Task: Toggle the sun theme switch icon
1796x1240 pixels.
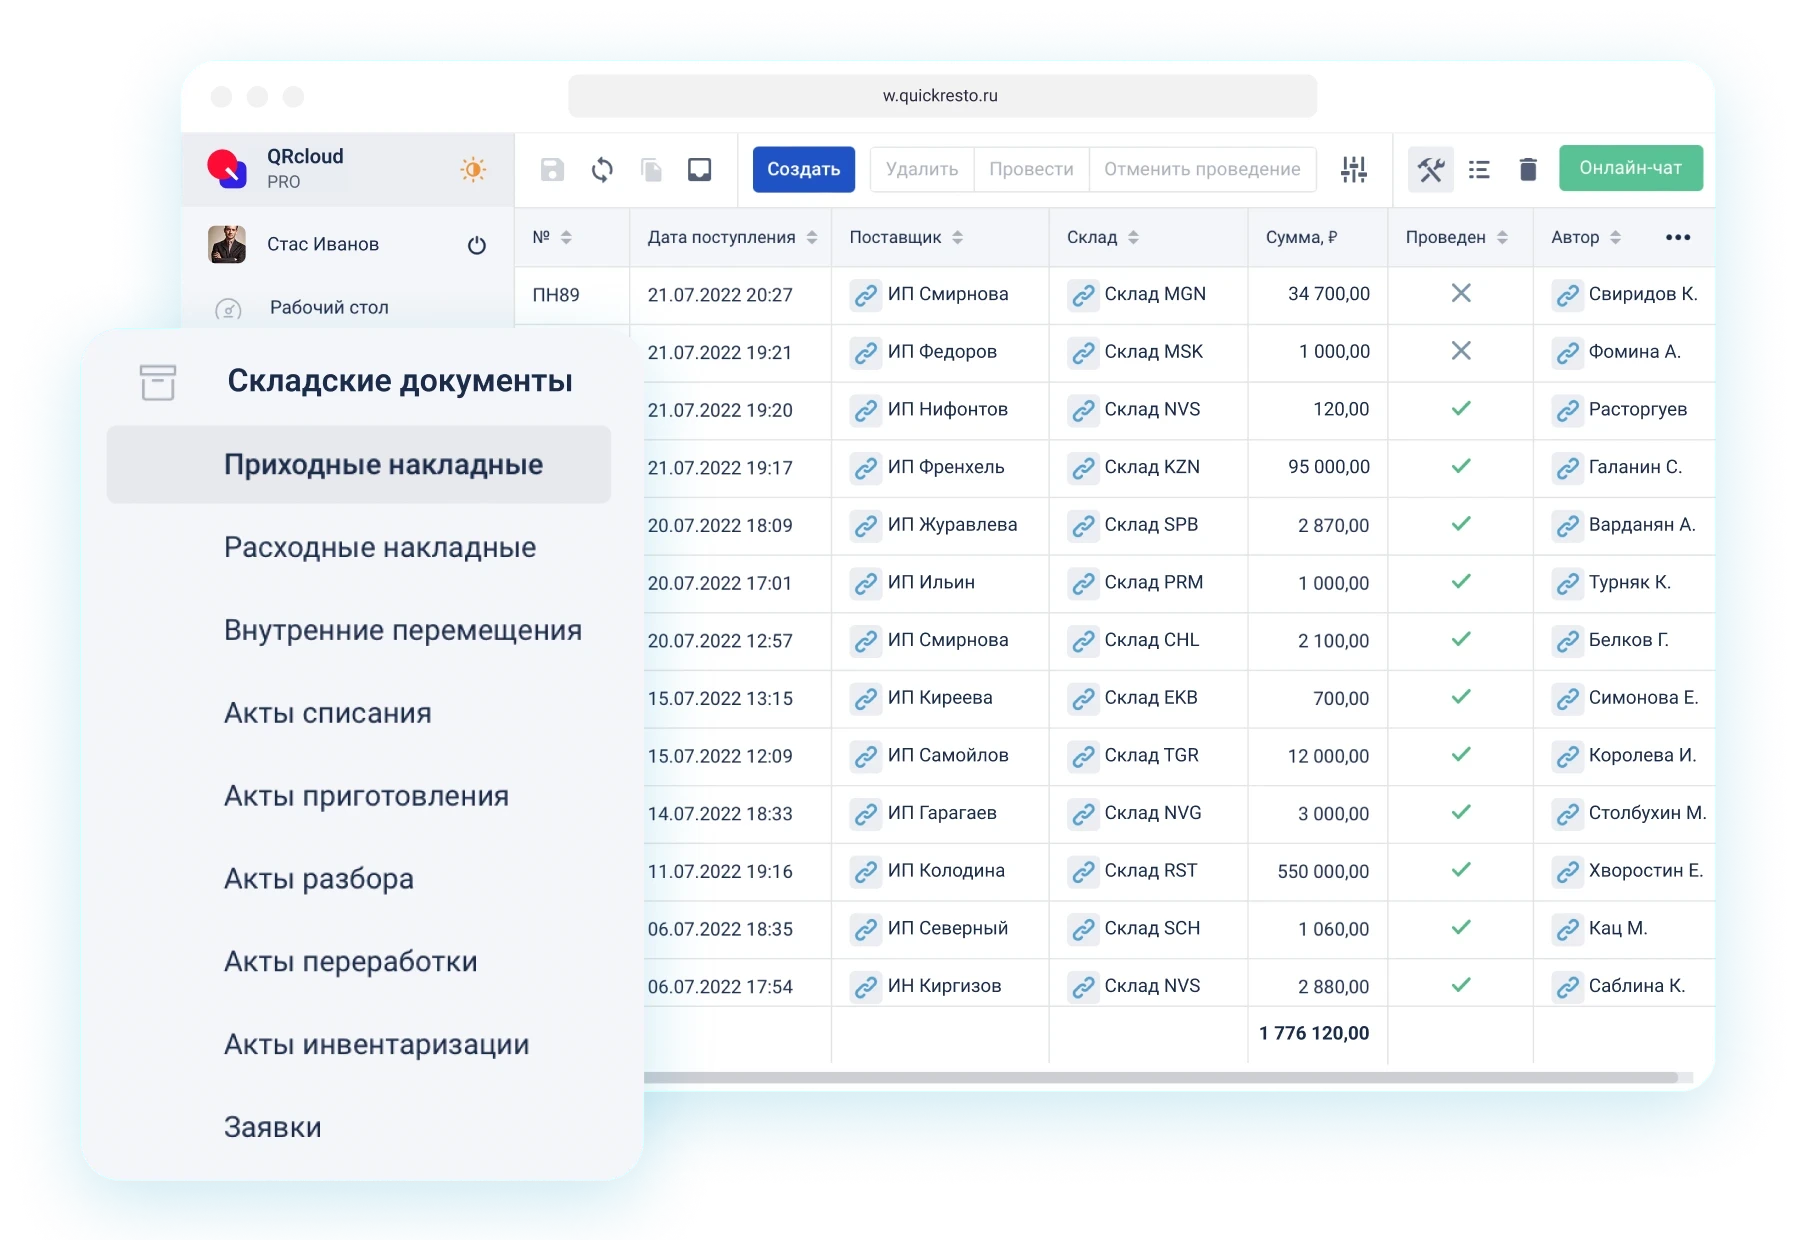Action: click(473, 169)
